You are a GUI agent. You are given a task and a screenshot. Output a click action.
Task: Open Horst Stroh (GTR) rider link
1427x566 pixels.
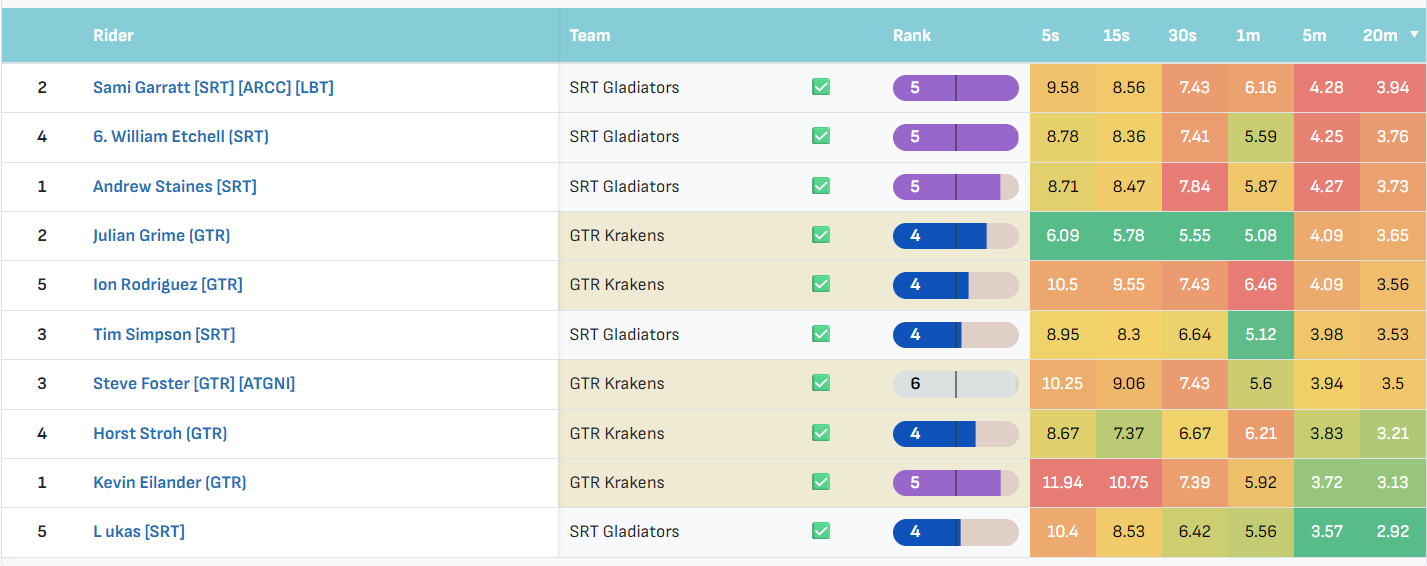tap(160, 433)
